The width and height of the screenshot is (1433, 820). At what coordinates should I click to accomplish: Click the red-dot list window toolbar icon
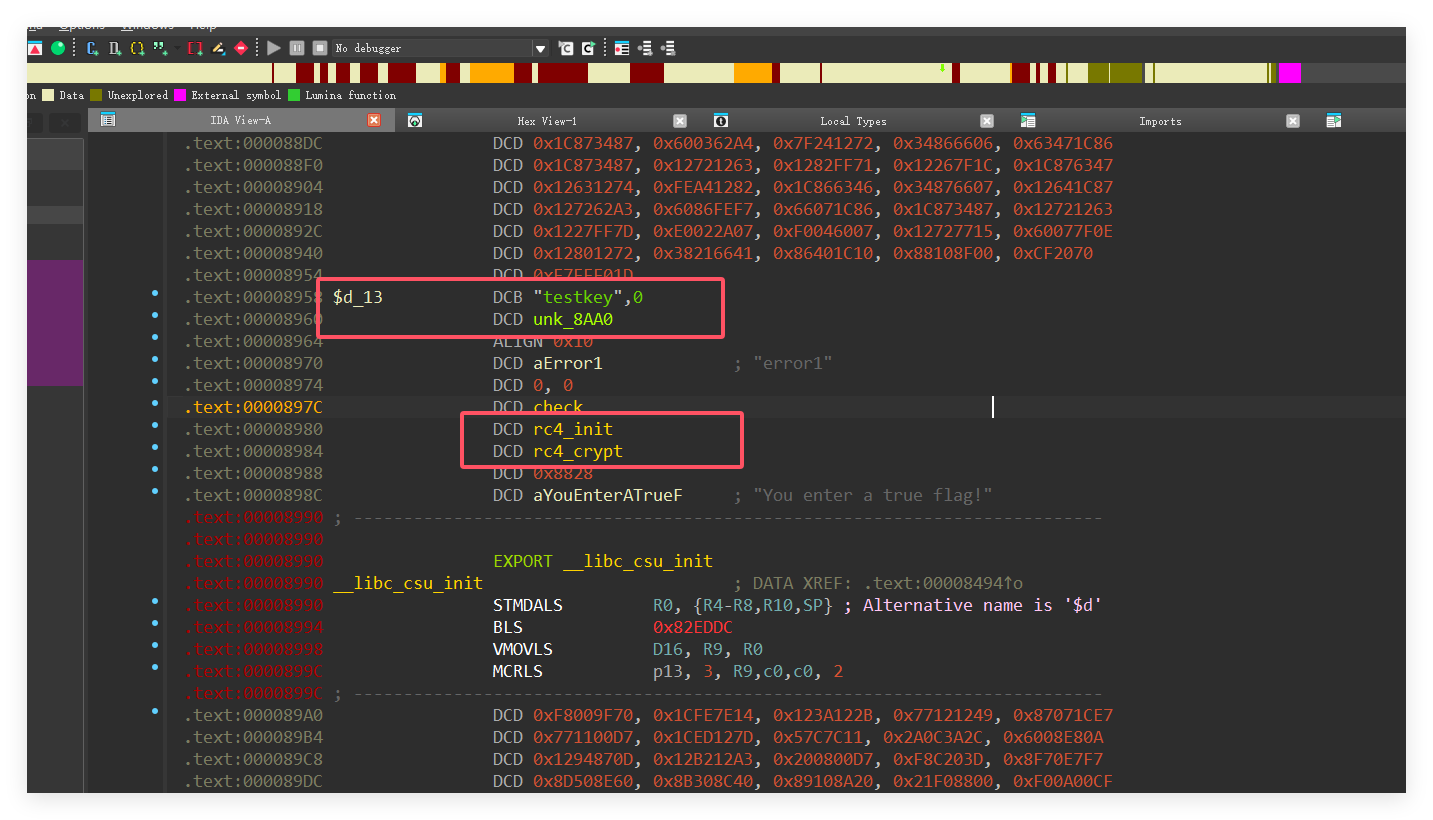622,48
